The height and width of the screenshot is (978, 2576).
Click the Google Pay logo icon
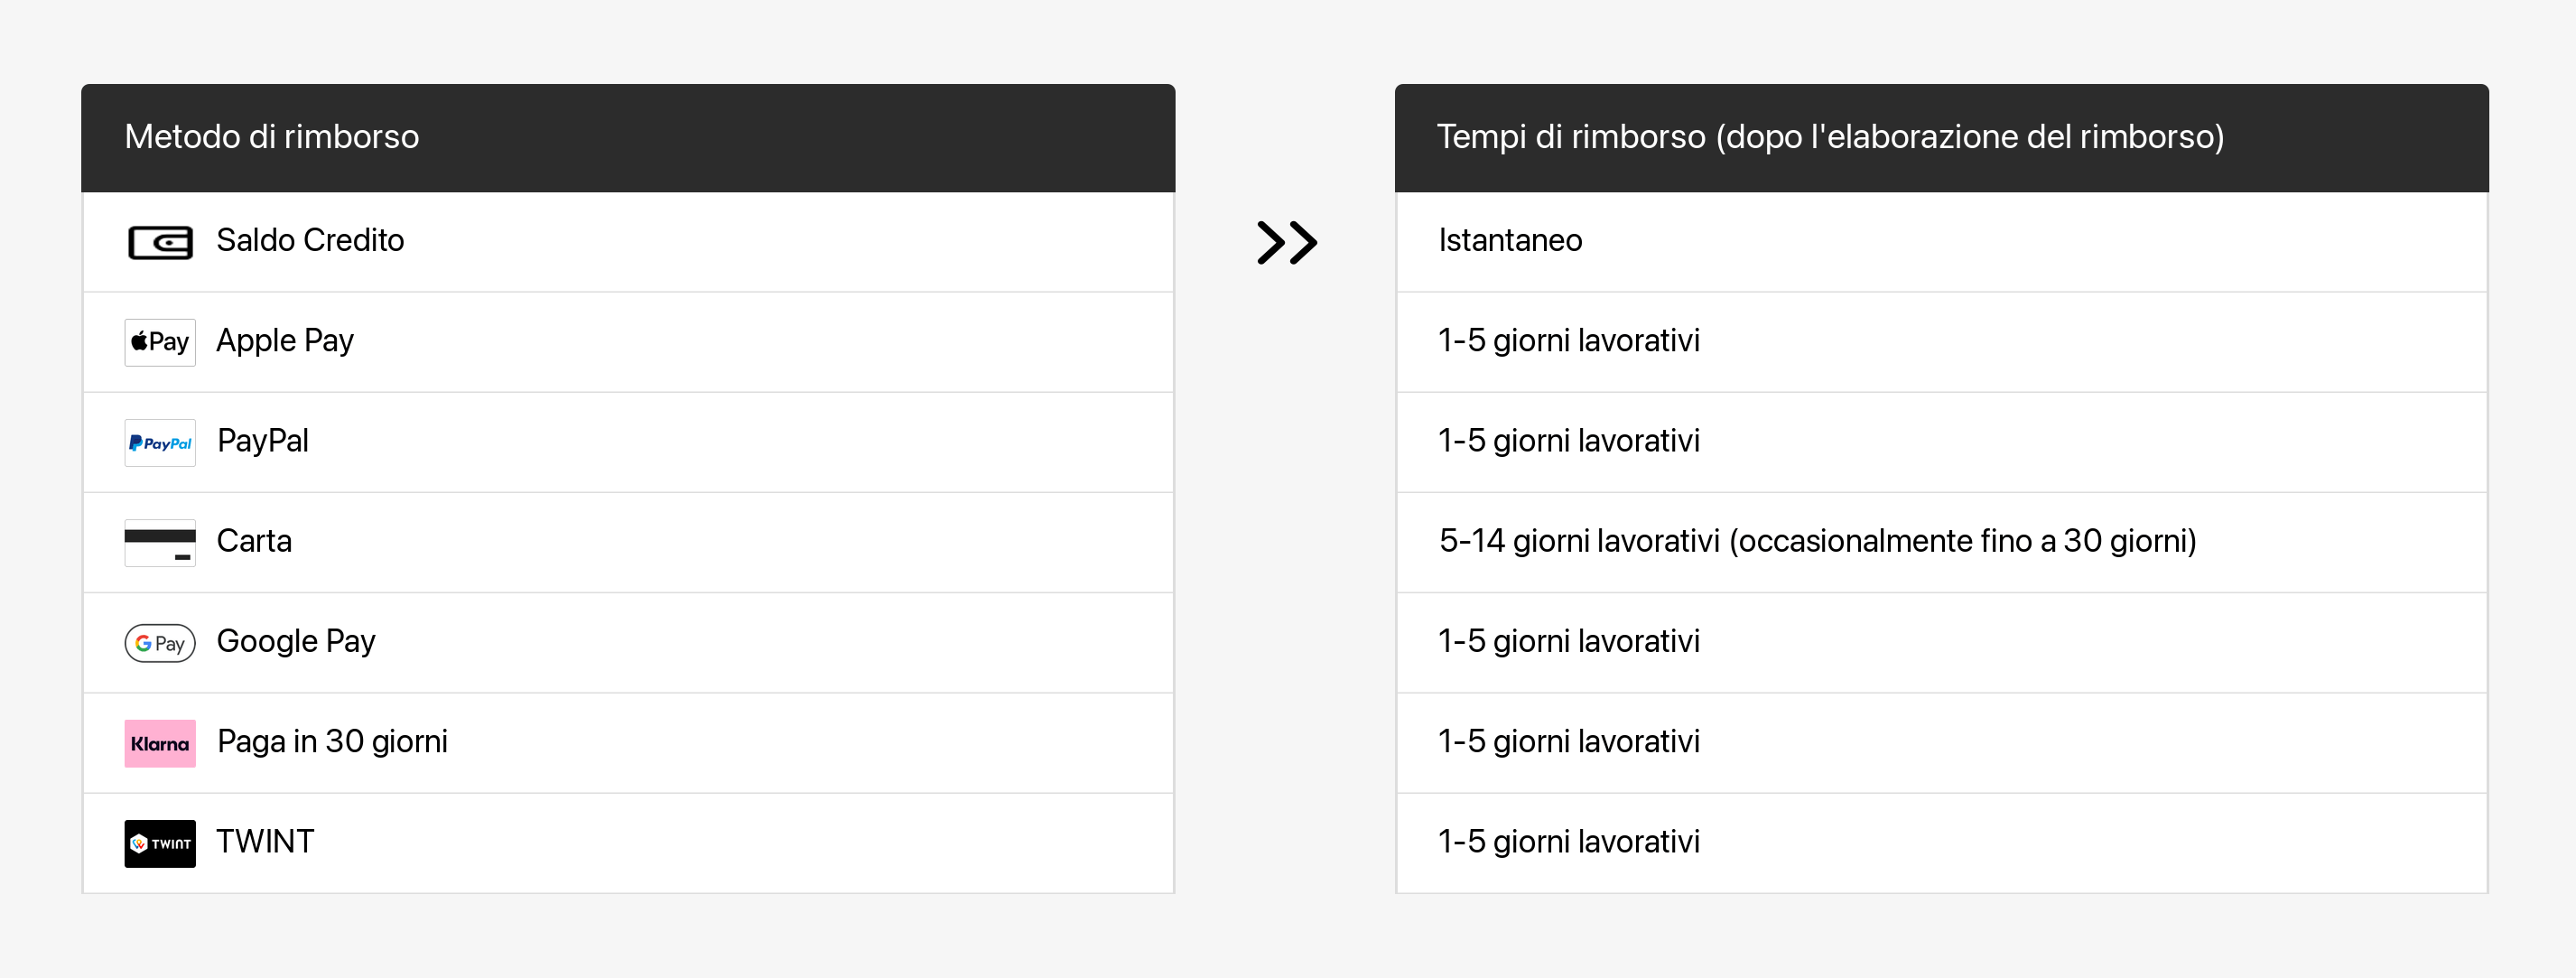tap(160, 643)
